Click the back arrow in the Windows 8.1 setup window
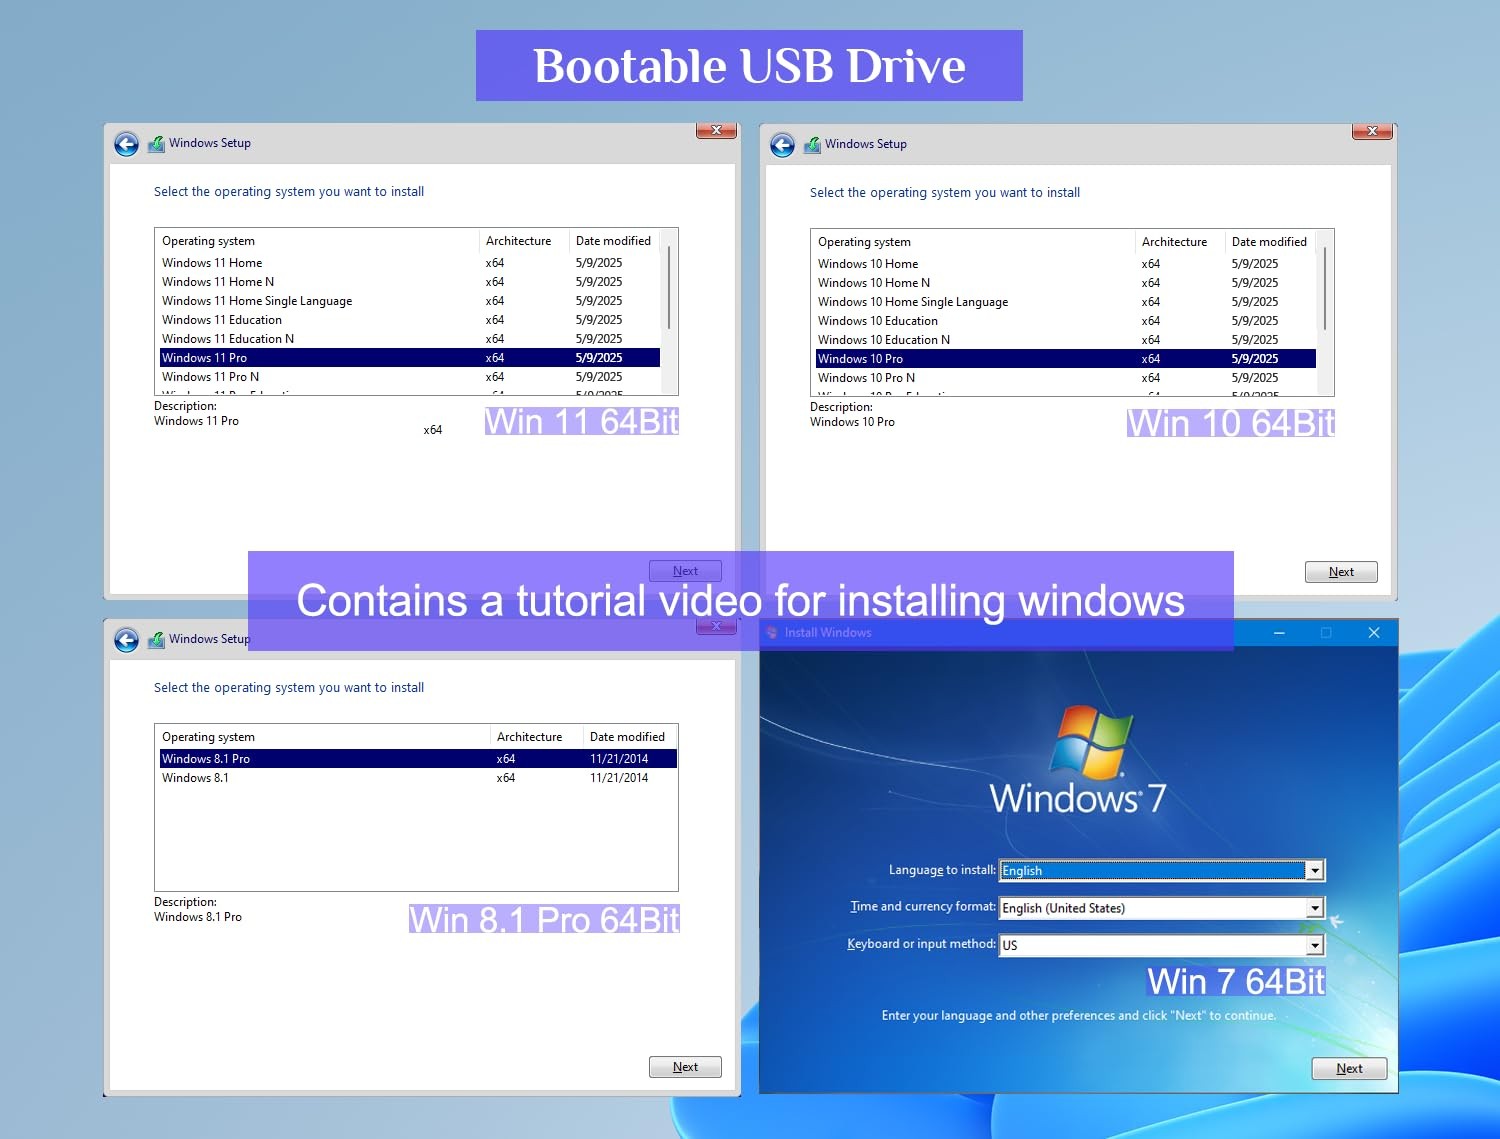1500x1139 pixels. [x=126, y=640]
